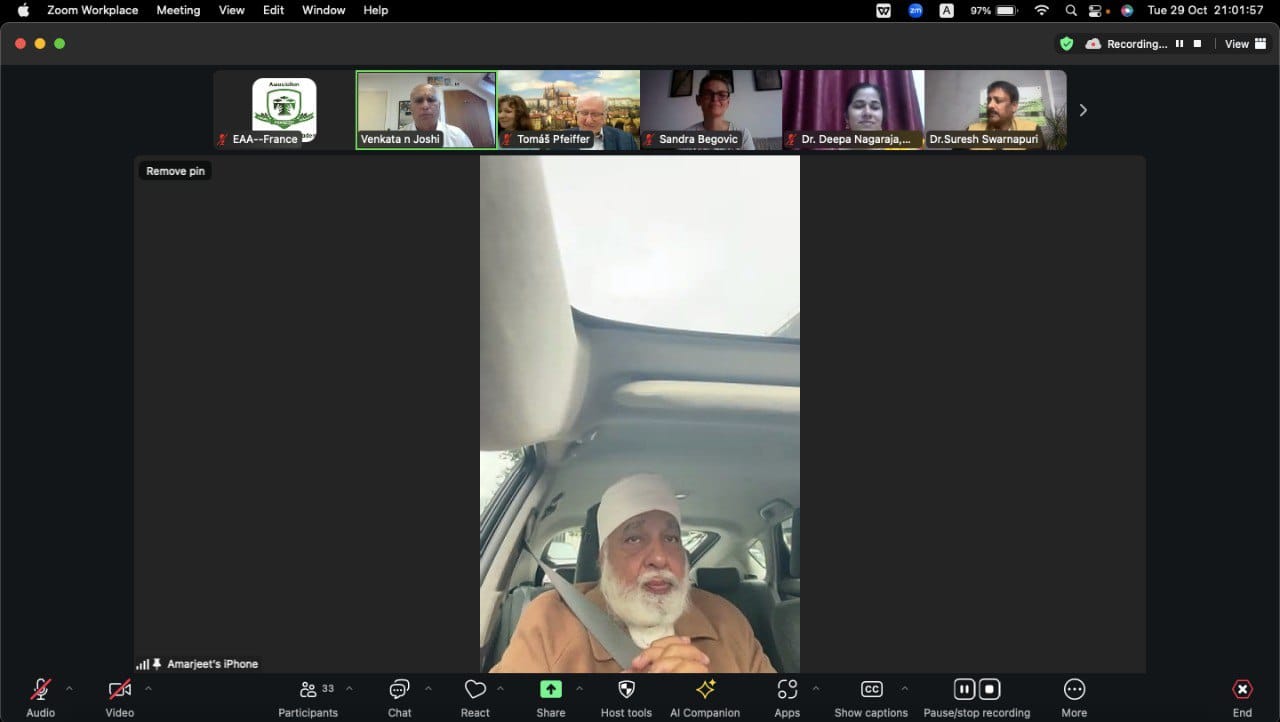Image resolution: width=1280 pixels, height=722 pixels.
Task: Open the Meeting menu in menu bar
Action: pyautogui.click(x=178, y=10)
